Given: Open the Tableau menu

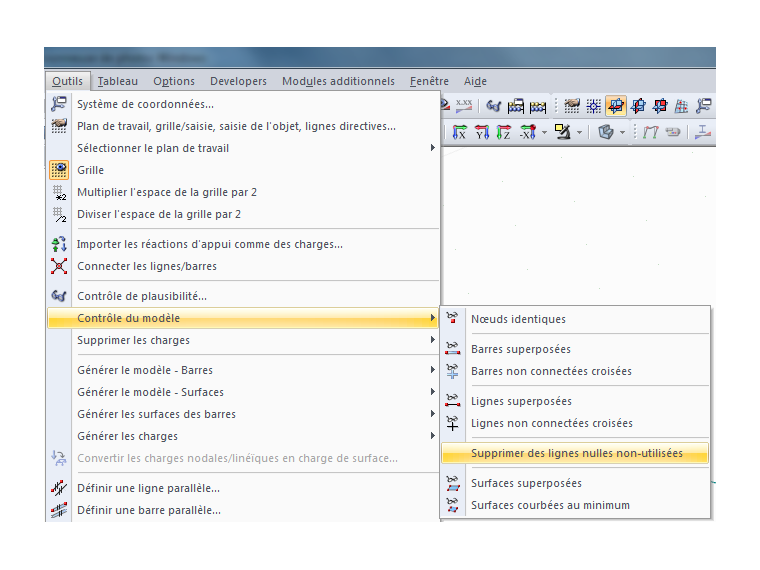Looking at the screenshot, I should point(118,81).
